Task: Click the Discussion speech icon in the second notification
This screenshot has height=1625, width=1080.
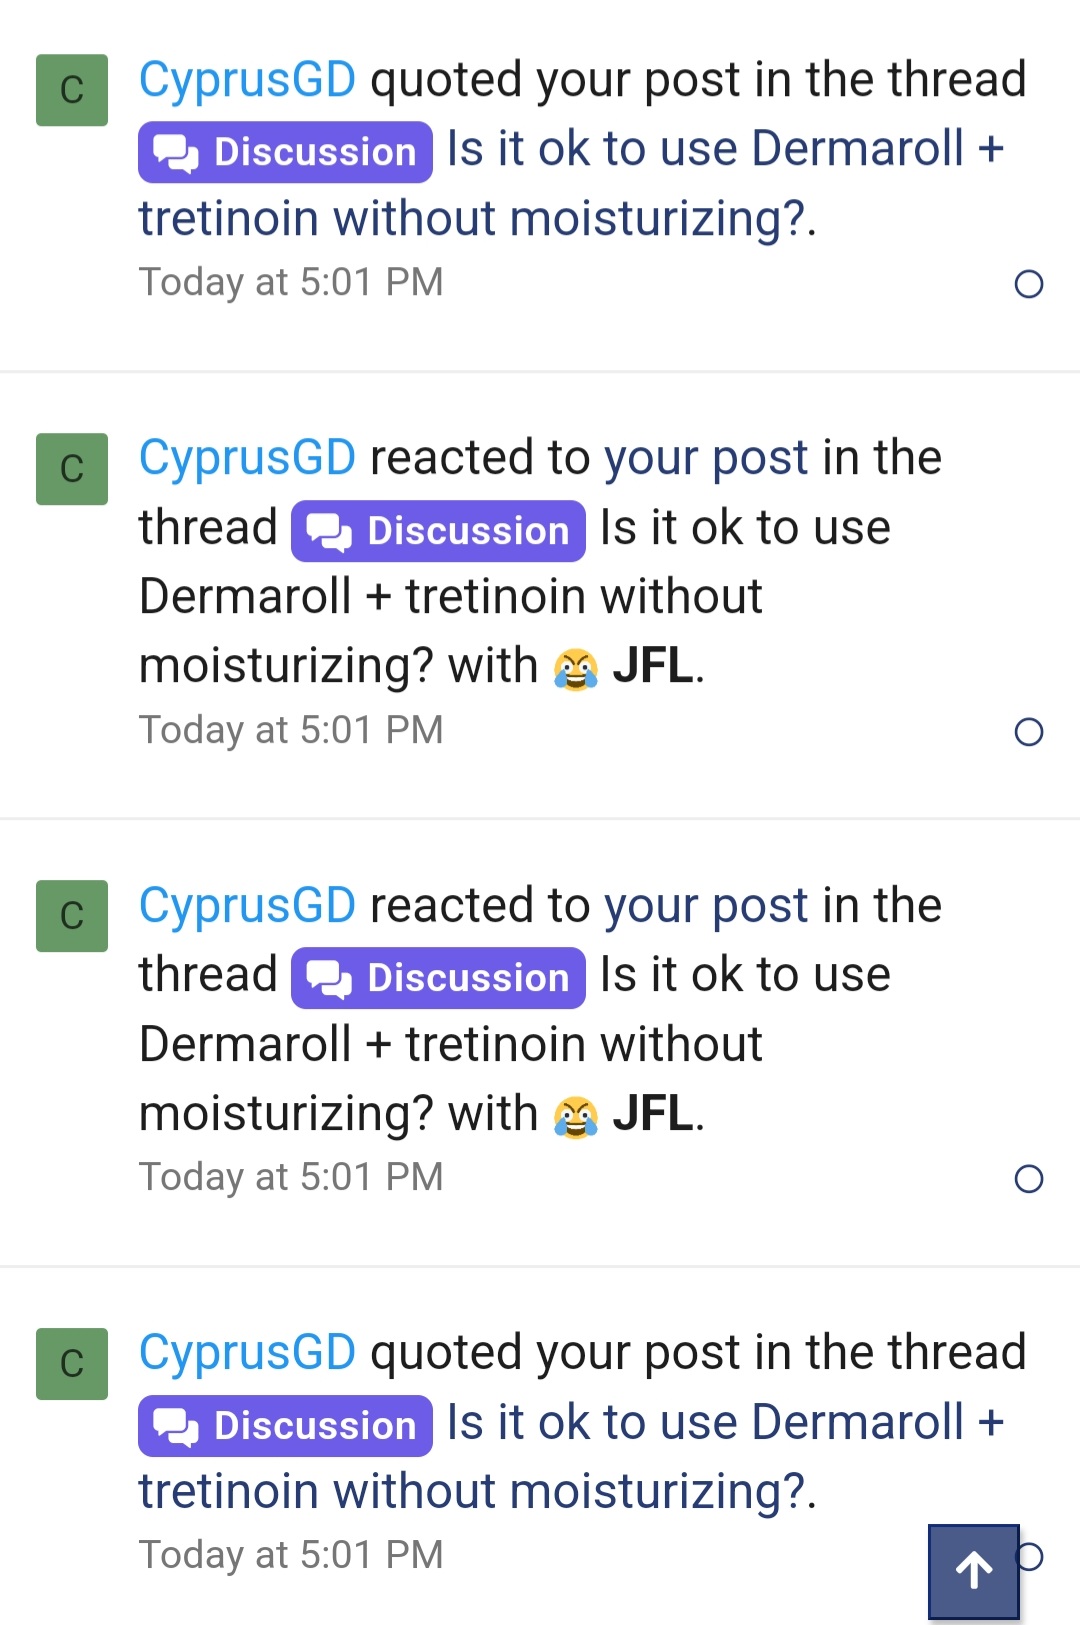Action: (x=327, y=530)
